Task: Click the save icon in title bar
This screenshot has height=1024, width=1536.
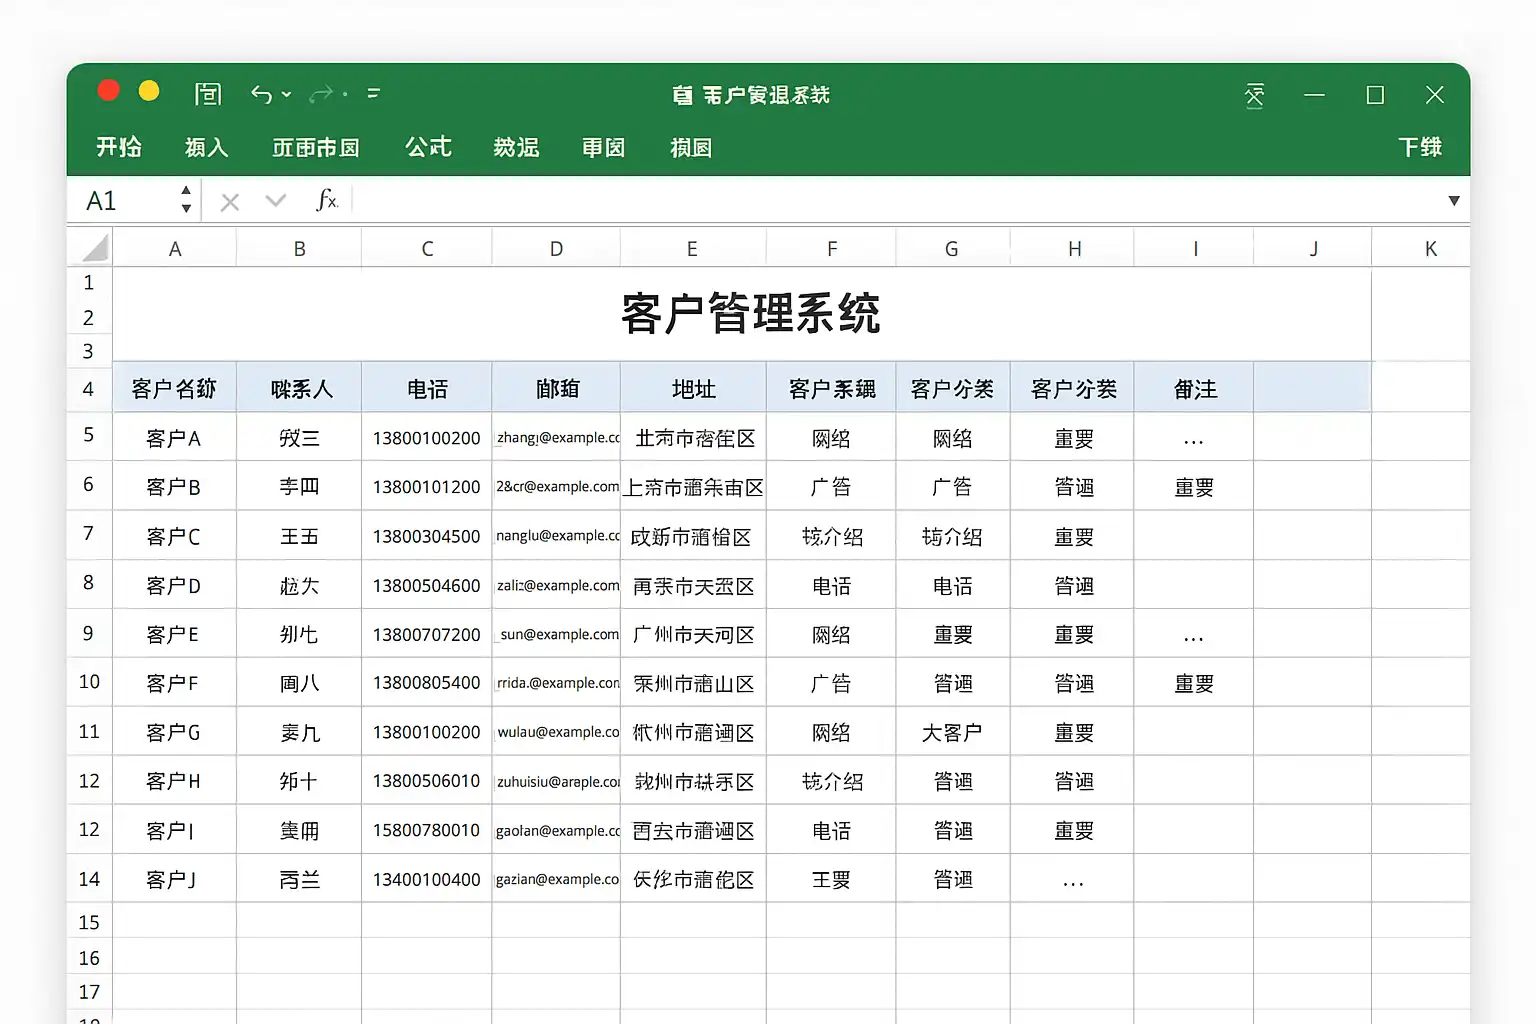Action: [x=208, y=94]
